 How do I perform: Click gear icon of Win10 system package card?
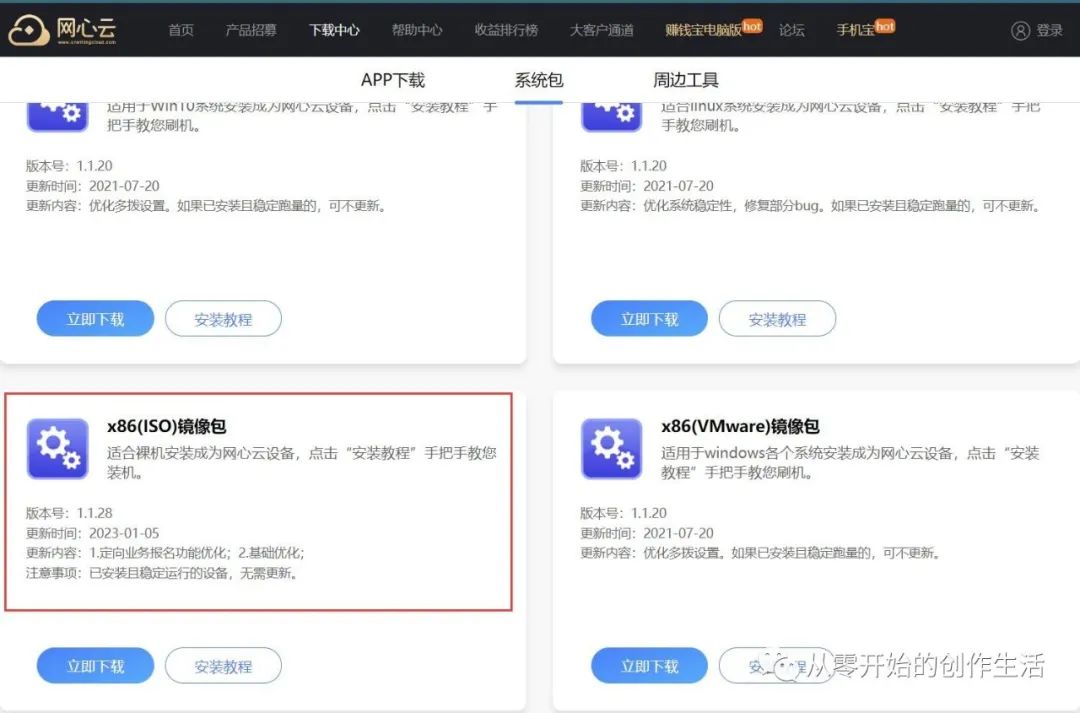click(x=58, y=116)
